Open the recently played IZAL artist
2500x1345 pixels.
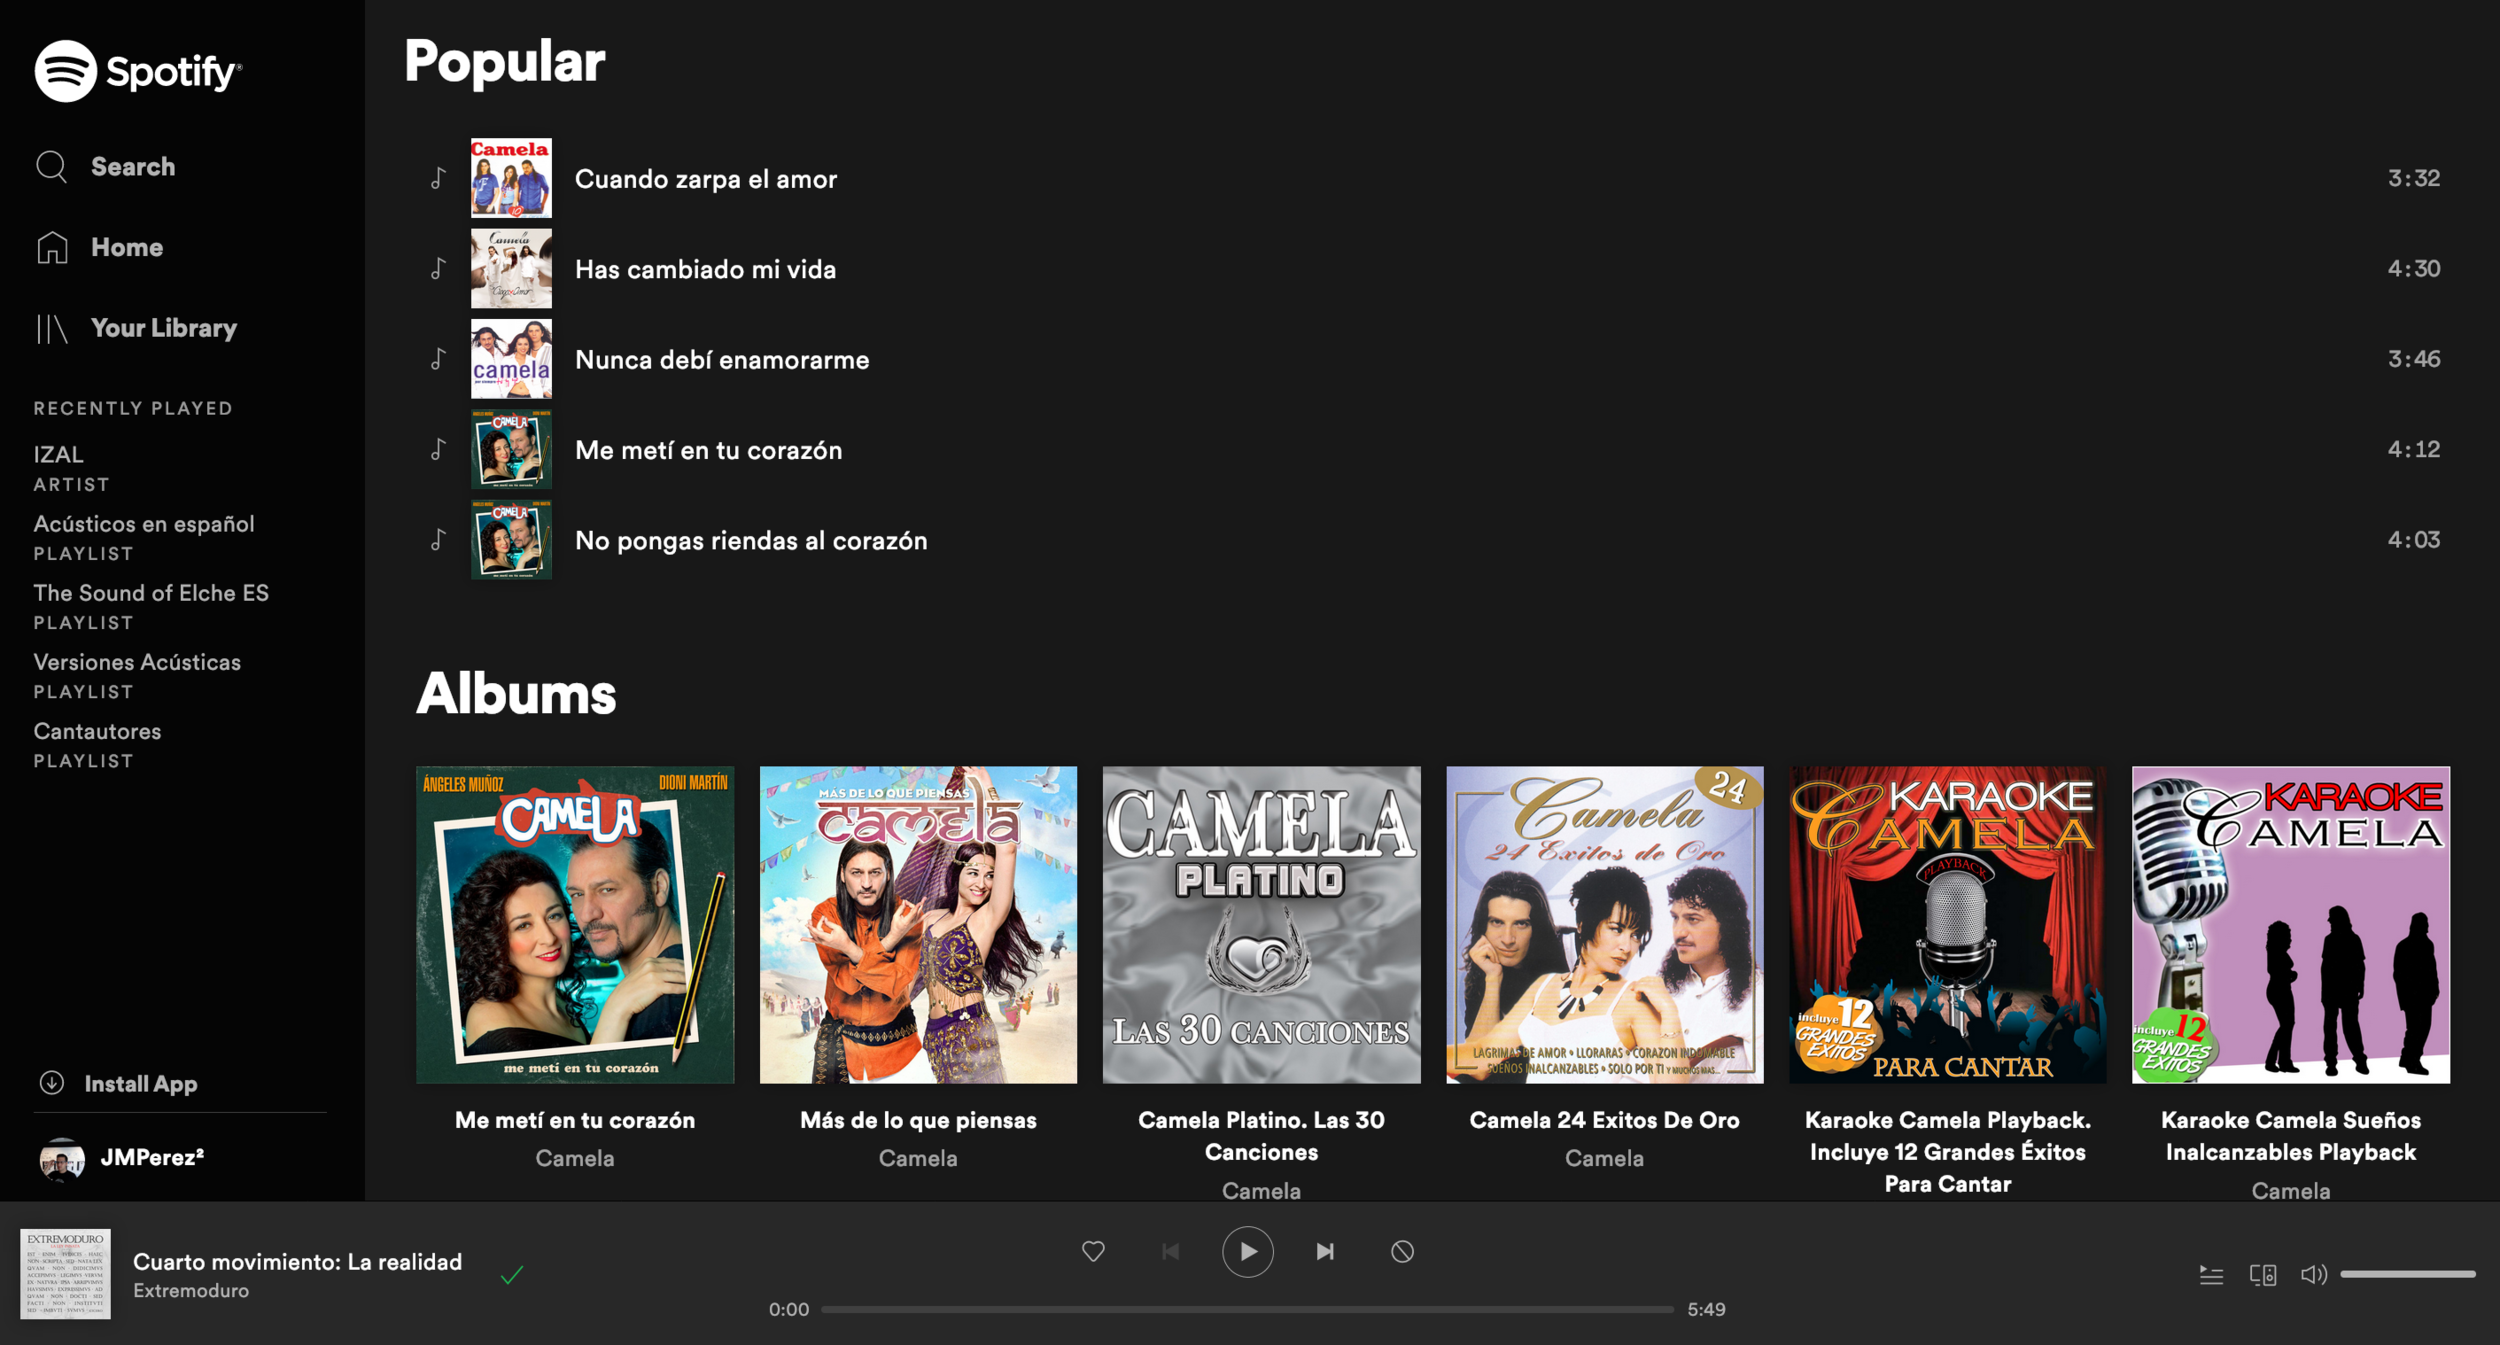click(59, 455)
